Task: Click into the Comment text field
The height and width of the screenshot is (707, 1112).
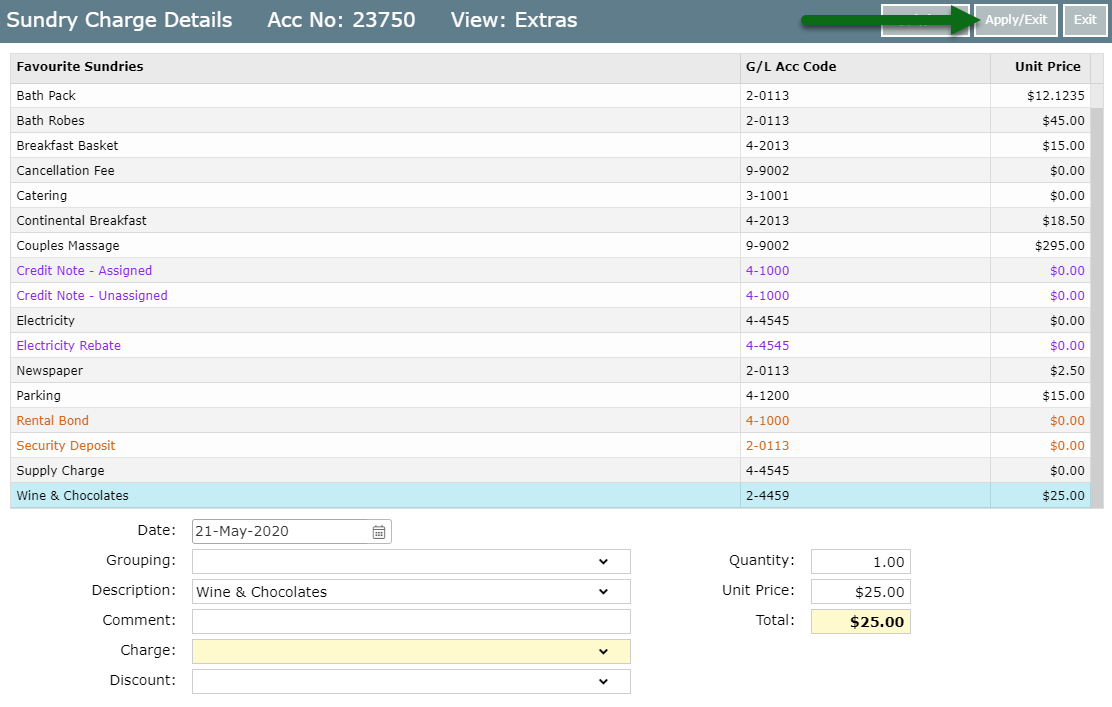Action: click(411, 621)
